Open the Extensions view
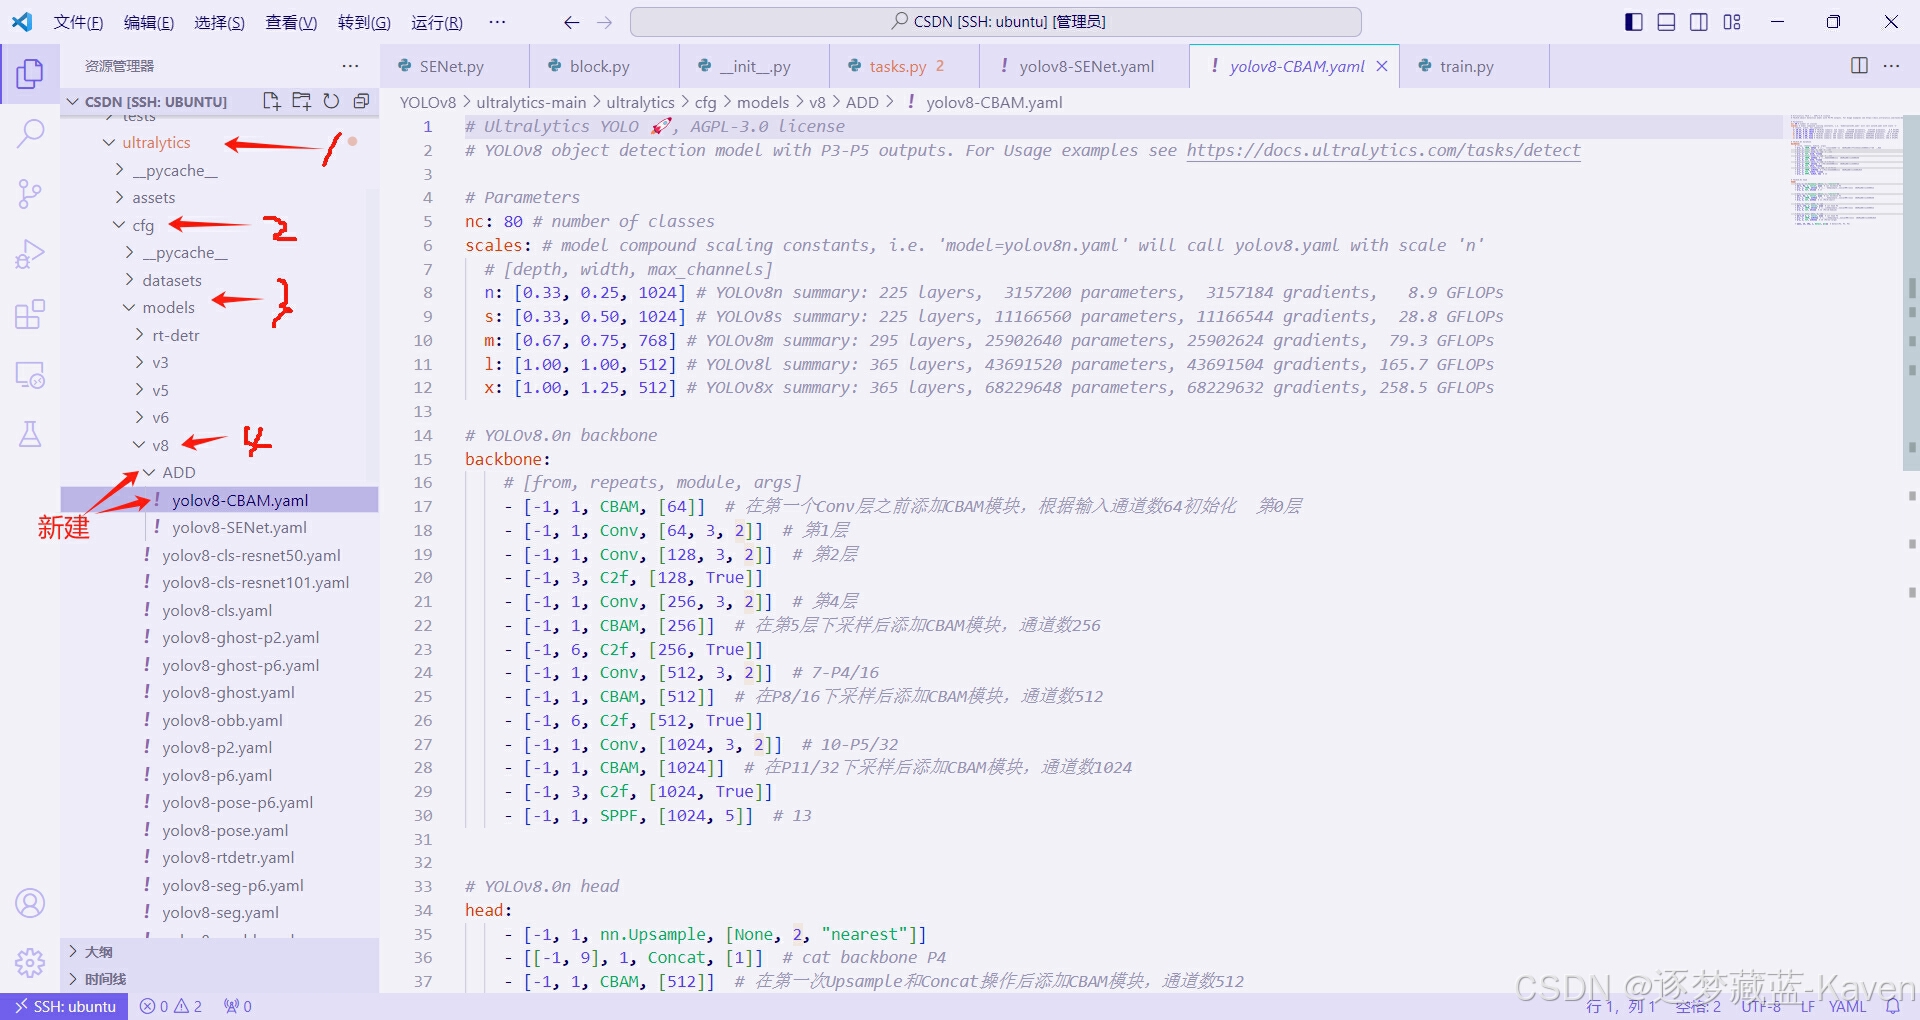The image size is (1920, 1020). click(30, 314)
